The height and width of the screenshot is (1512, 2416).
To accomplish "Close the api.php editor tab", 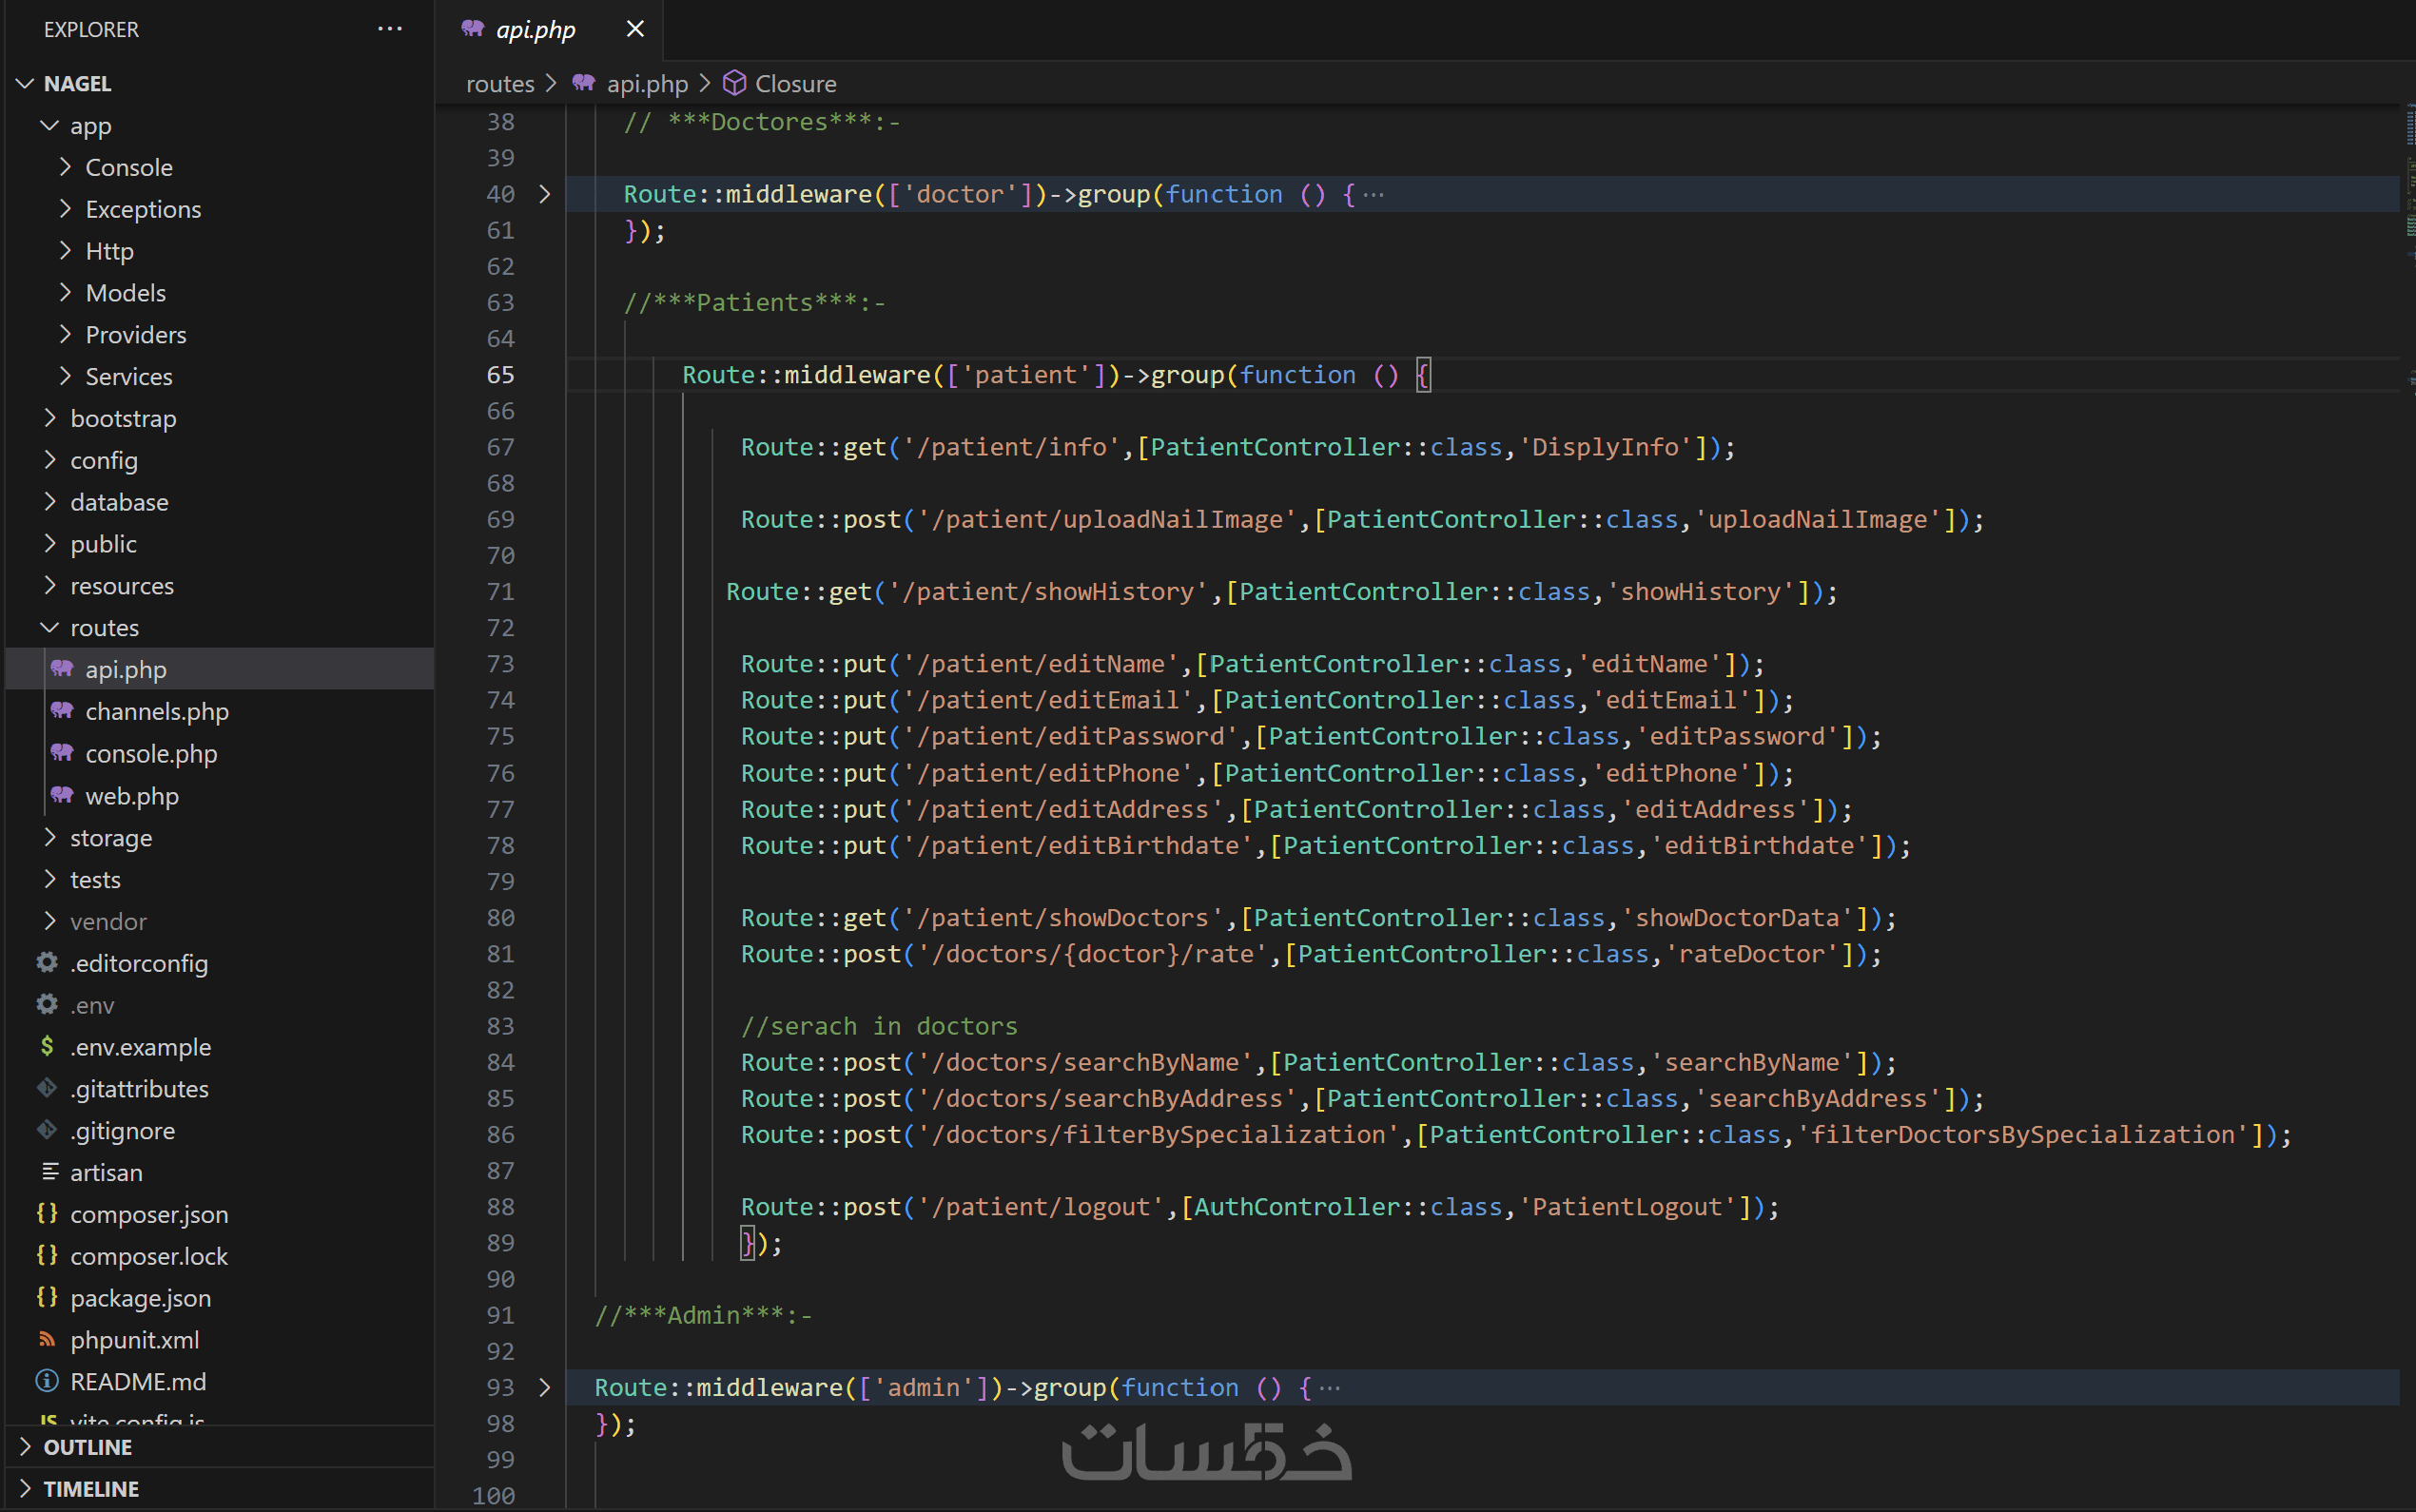I will pyautogui.click(x=634, y=29).
